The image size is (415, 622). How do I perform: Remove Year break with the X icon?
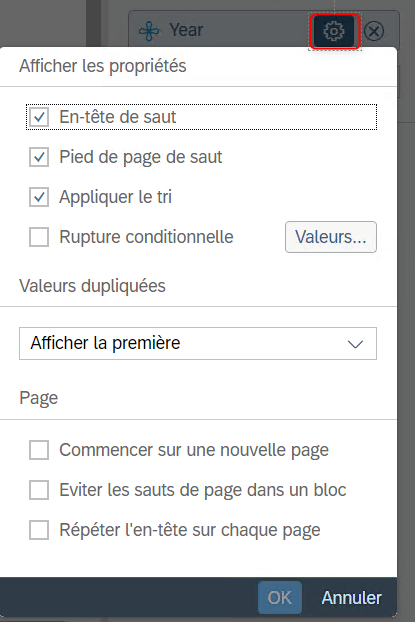374,31
